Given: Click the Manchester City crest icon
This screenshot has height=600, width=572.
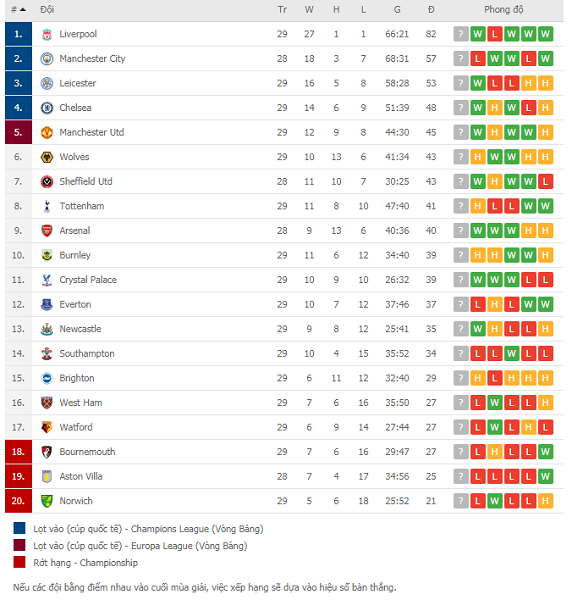Looking at the screenshot, I should coord(47,59).
